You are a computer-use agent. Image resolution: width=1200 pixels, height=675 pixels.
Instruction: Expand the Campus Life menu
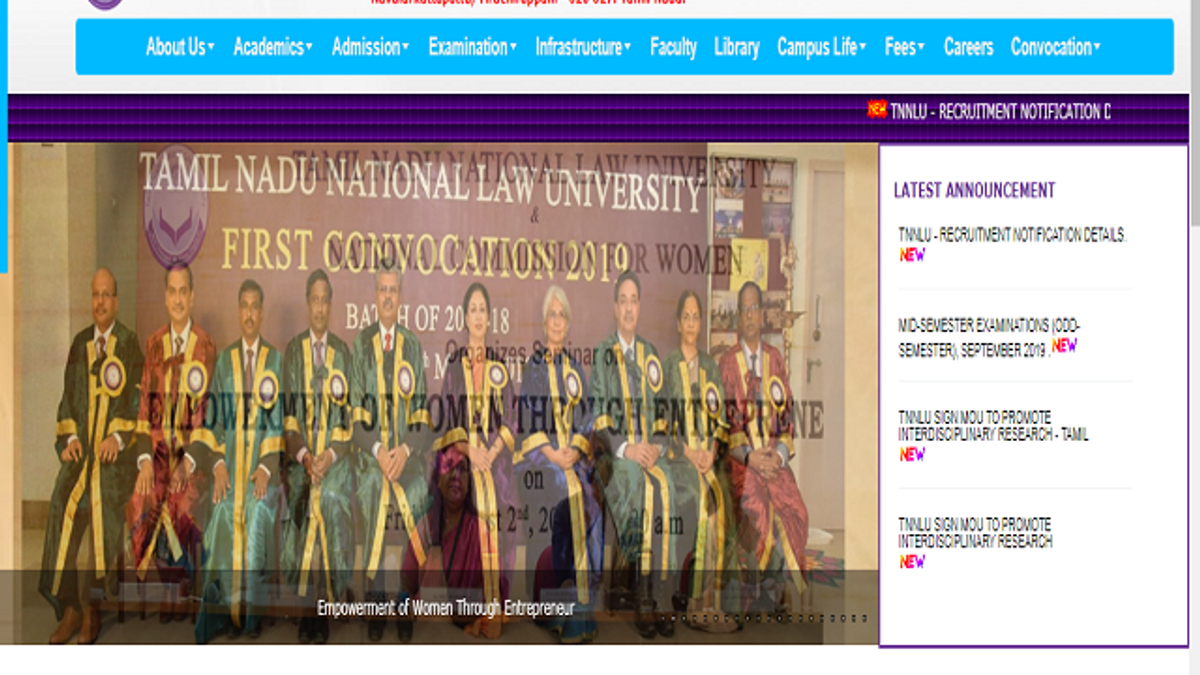(822, 47)
